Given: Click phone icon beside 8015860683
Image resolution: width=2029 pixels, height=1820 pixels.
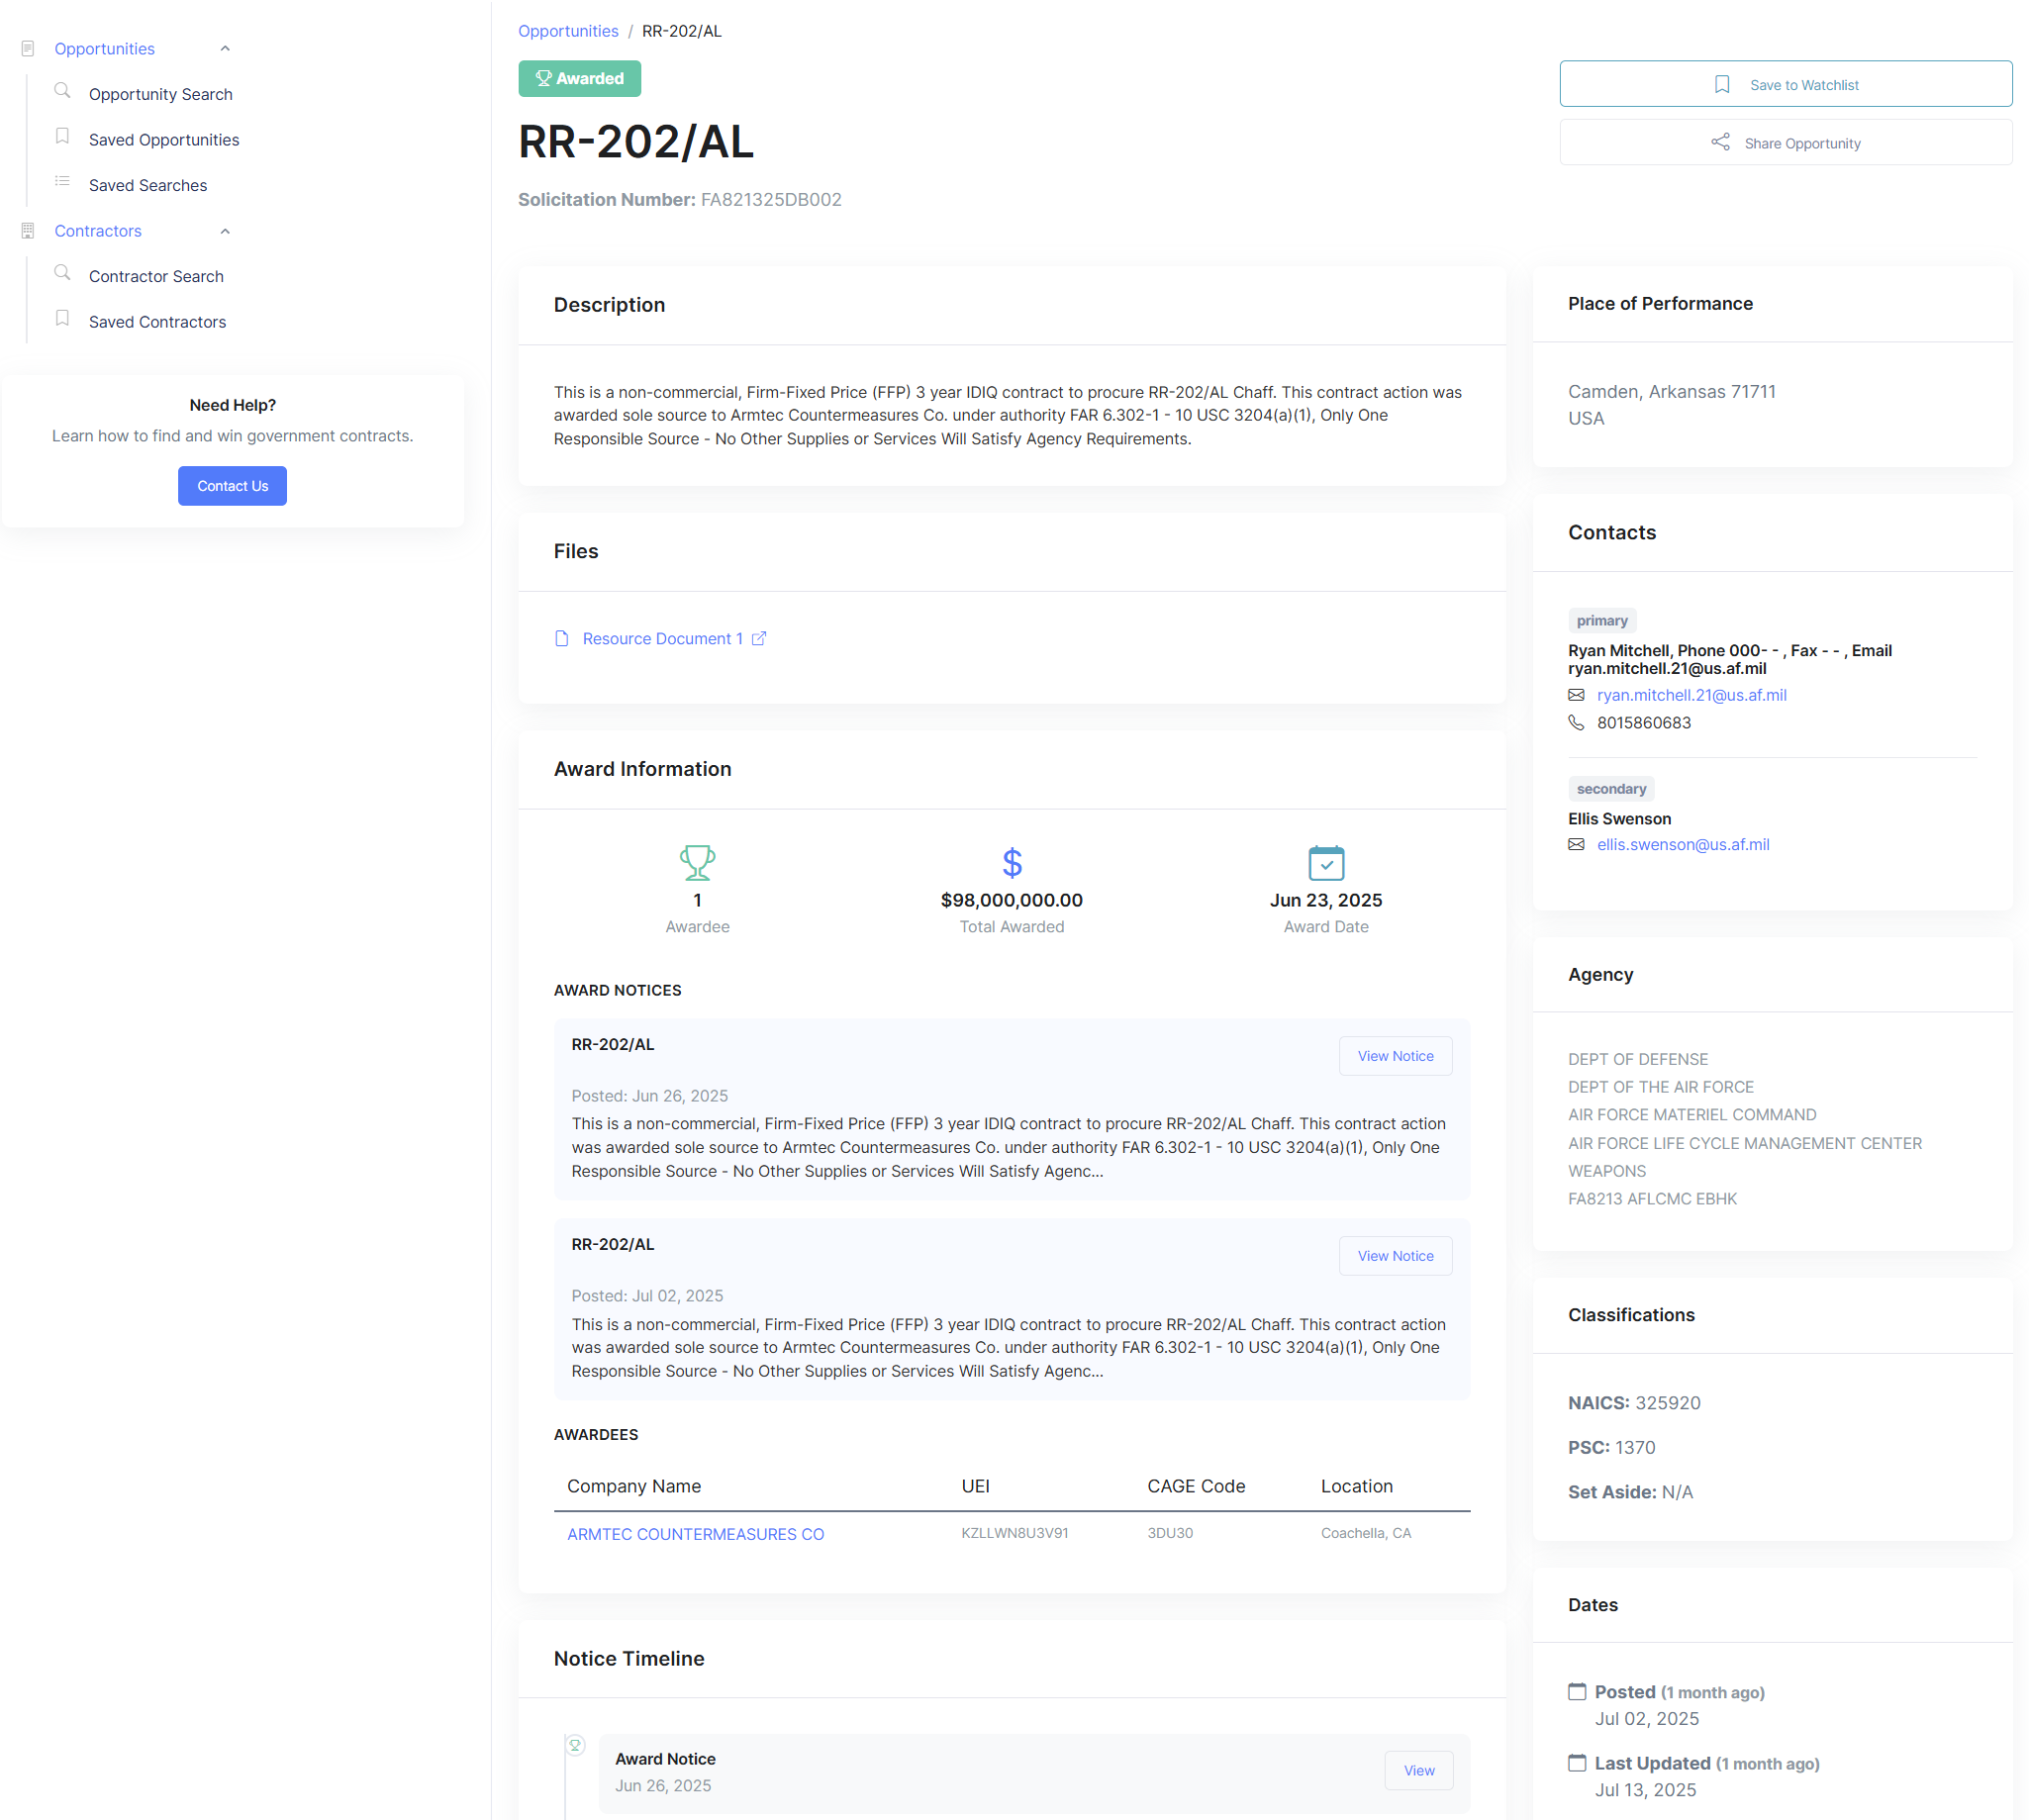Looking at the screenshot, I should click(1577, 723).
